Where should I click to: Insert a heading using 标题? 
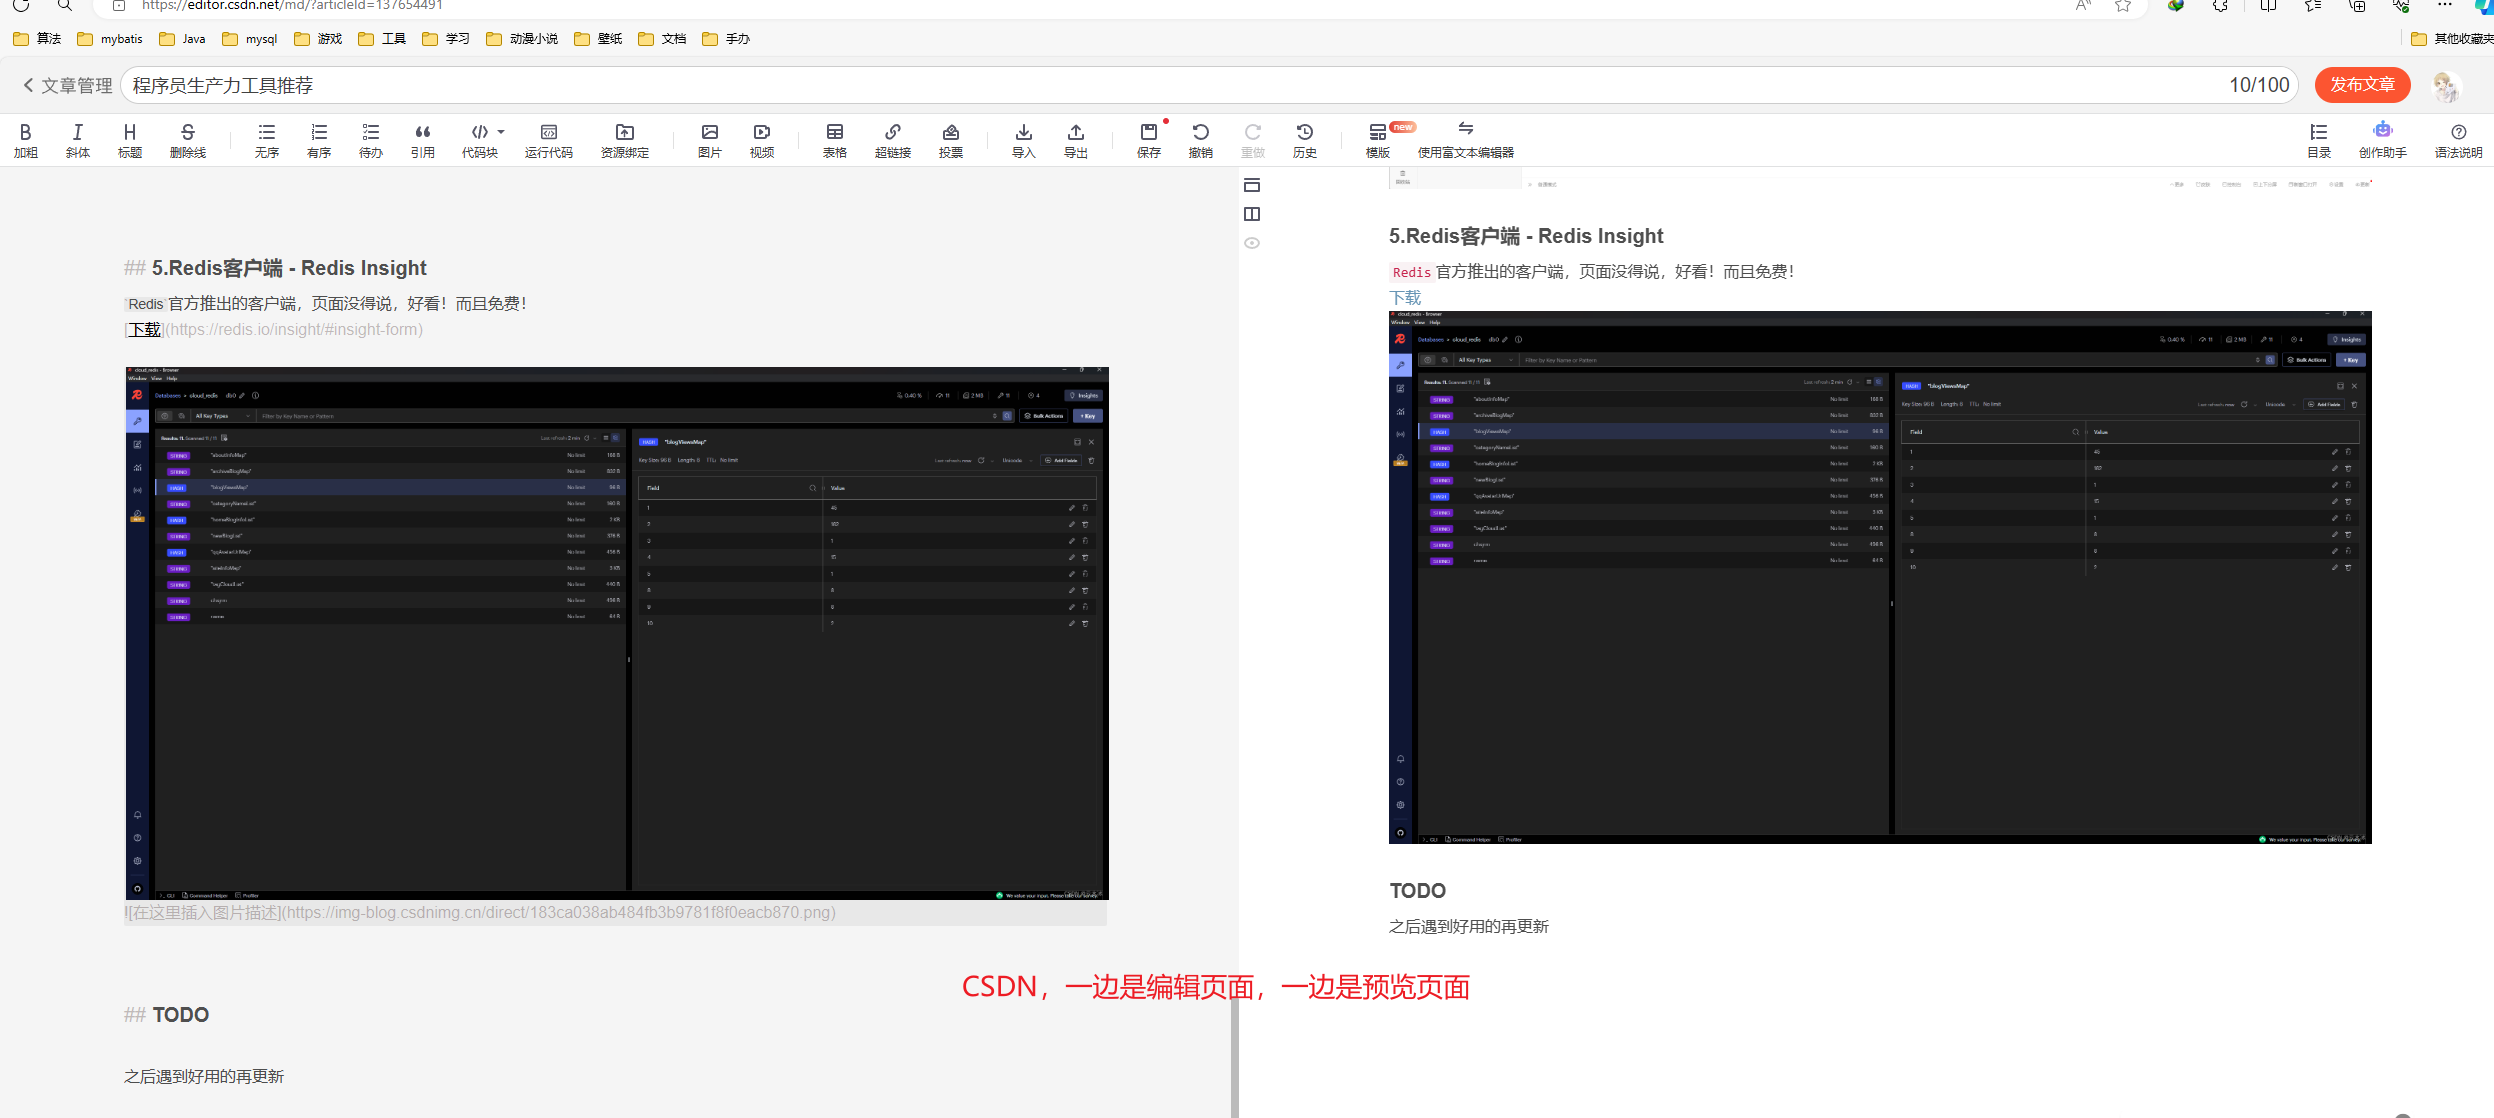[130, 140]
